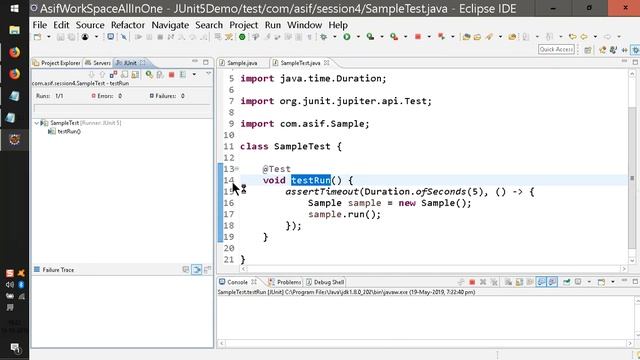Switch to the Project Explorer tab
The image size is (640, 360).
point(57,63)
